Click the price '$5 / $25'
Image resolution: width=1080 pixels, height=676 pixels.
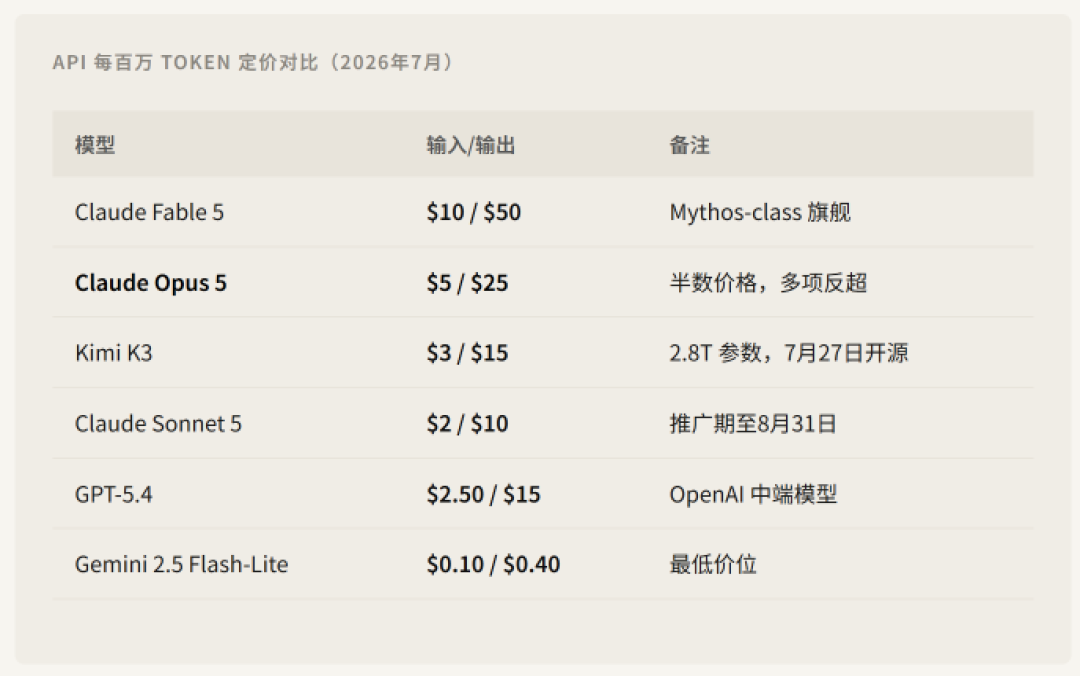[468, 283]
